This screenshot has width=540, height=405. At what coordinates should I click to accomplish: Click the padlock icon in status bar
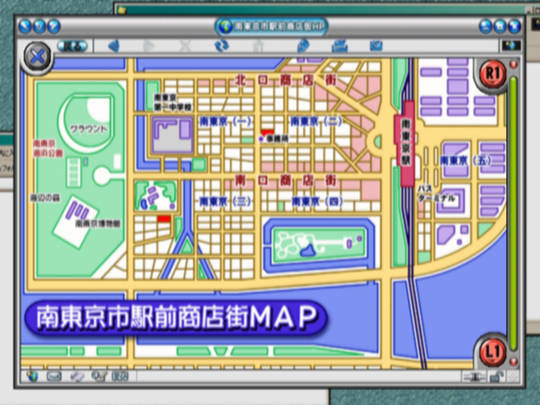[x=496, y=377]
